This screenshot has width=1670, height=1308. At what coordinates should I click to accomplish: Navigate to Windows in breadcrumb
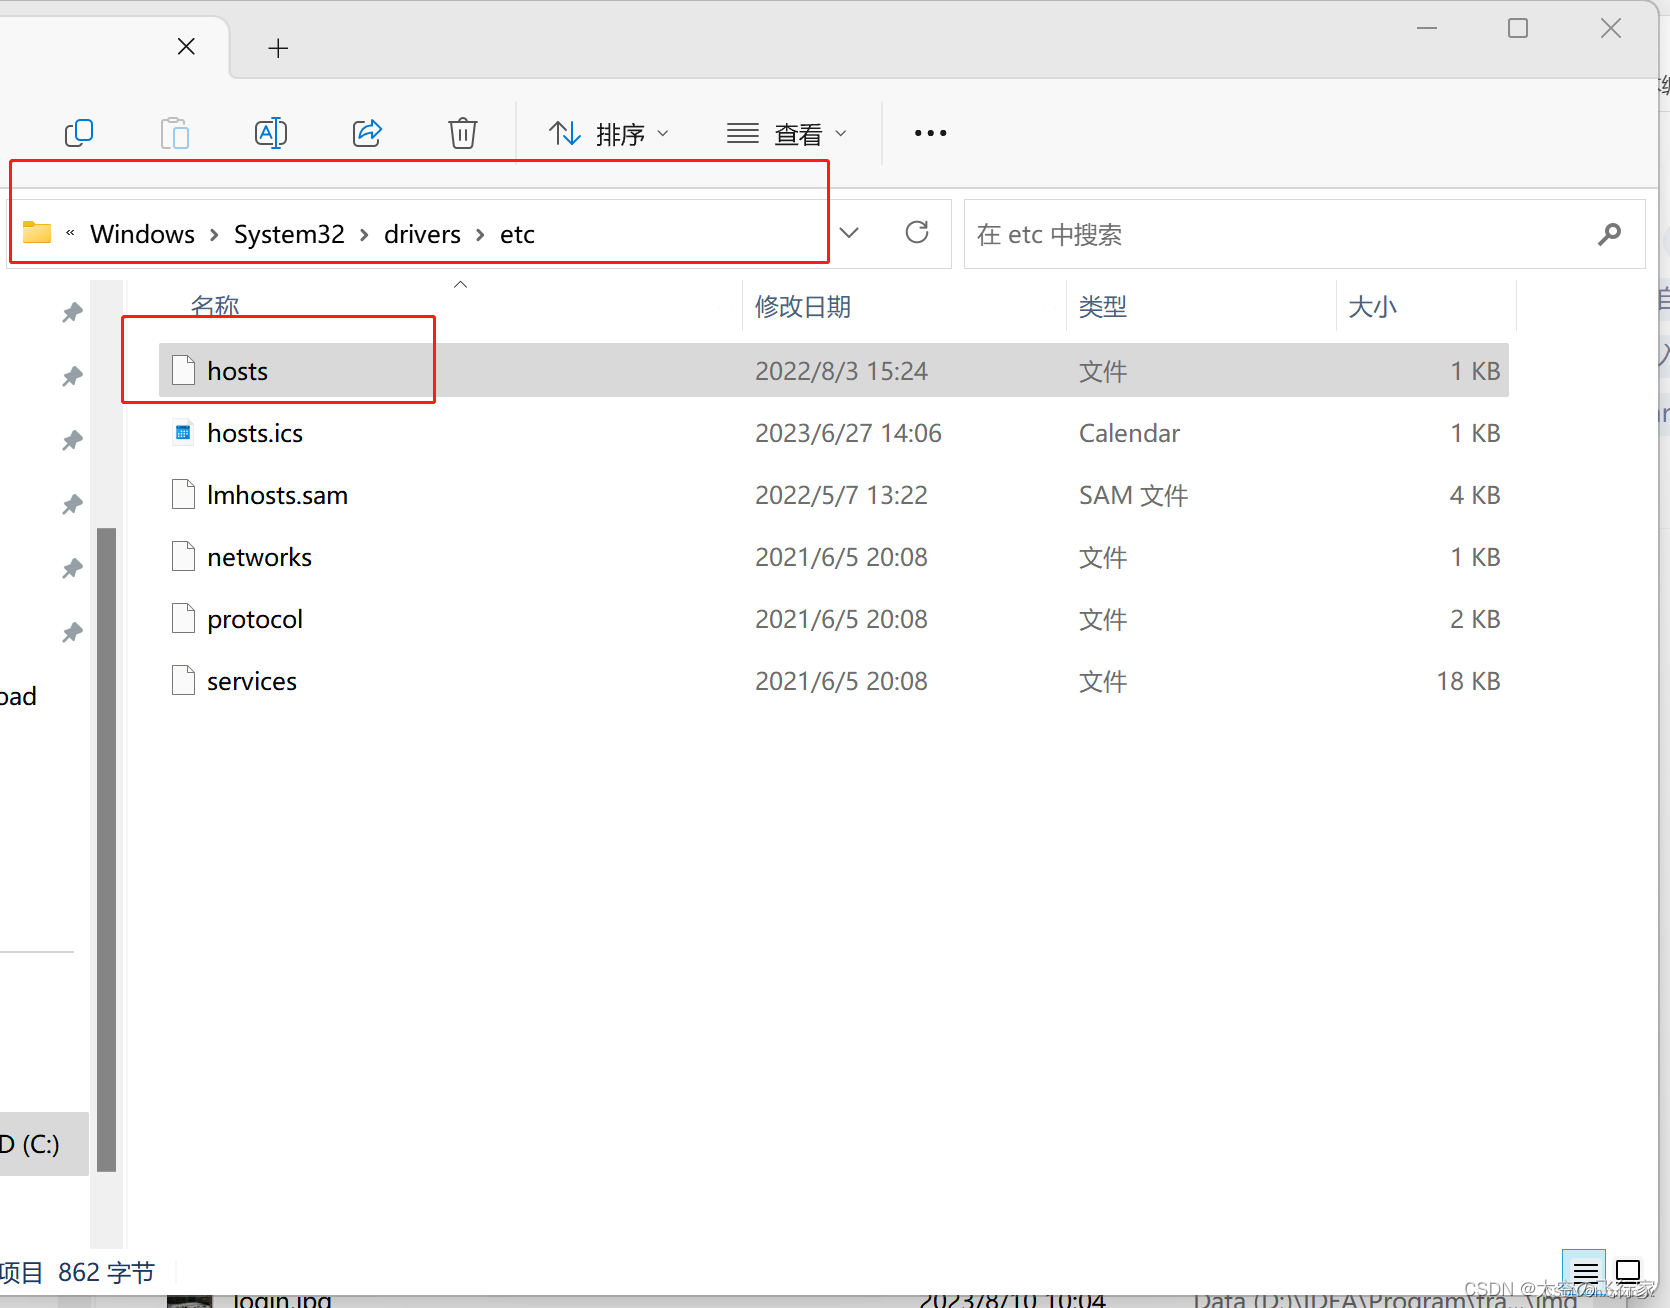coord(143,234)
